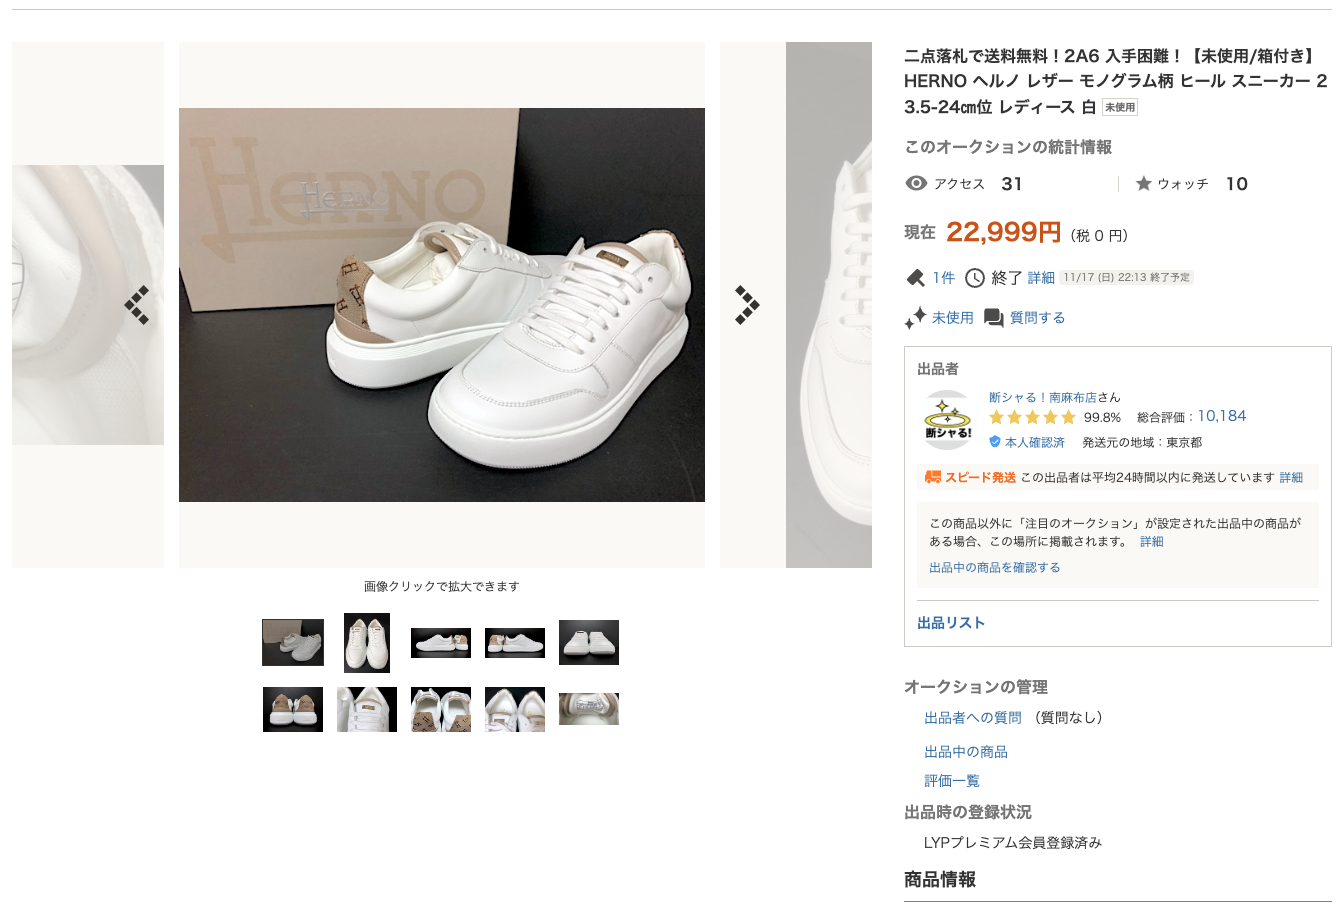Click the 断シャる! seller avatar logo

pyautogui.click(x=948, y=420)
